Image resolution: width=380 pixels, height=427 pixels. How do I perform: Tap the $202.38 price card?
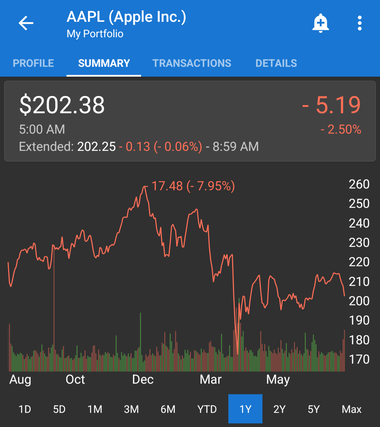click(x=190, y=121)
